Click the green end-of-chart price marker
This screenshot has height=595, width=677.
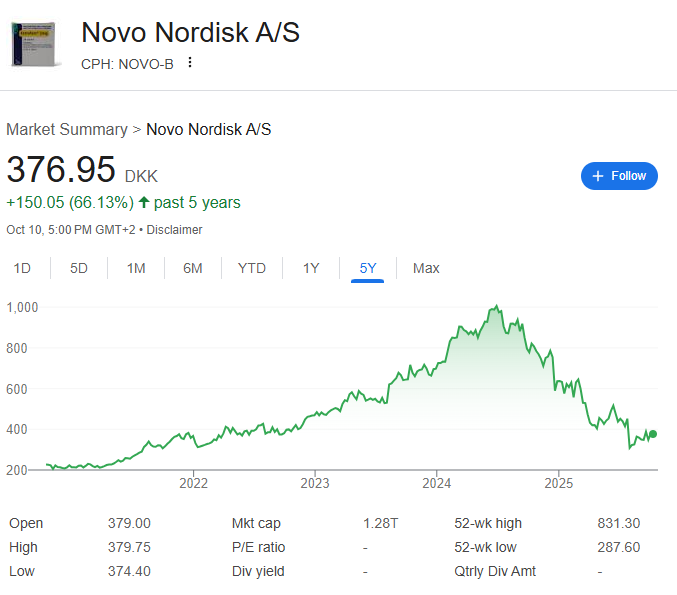click(653, 434)
